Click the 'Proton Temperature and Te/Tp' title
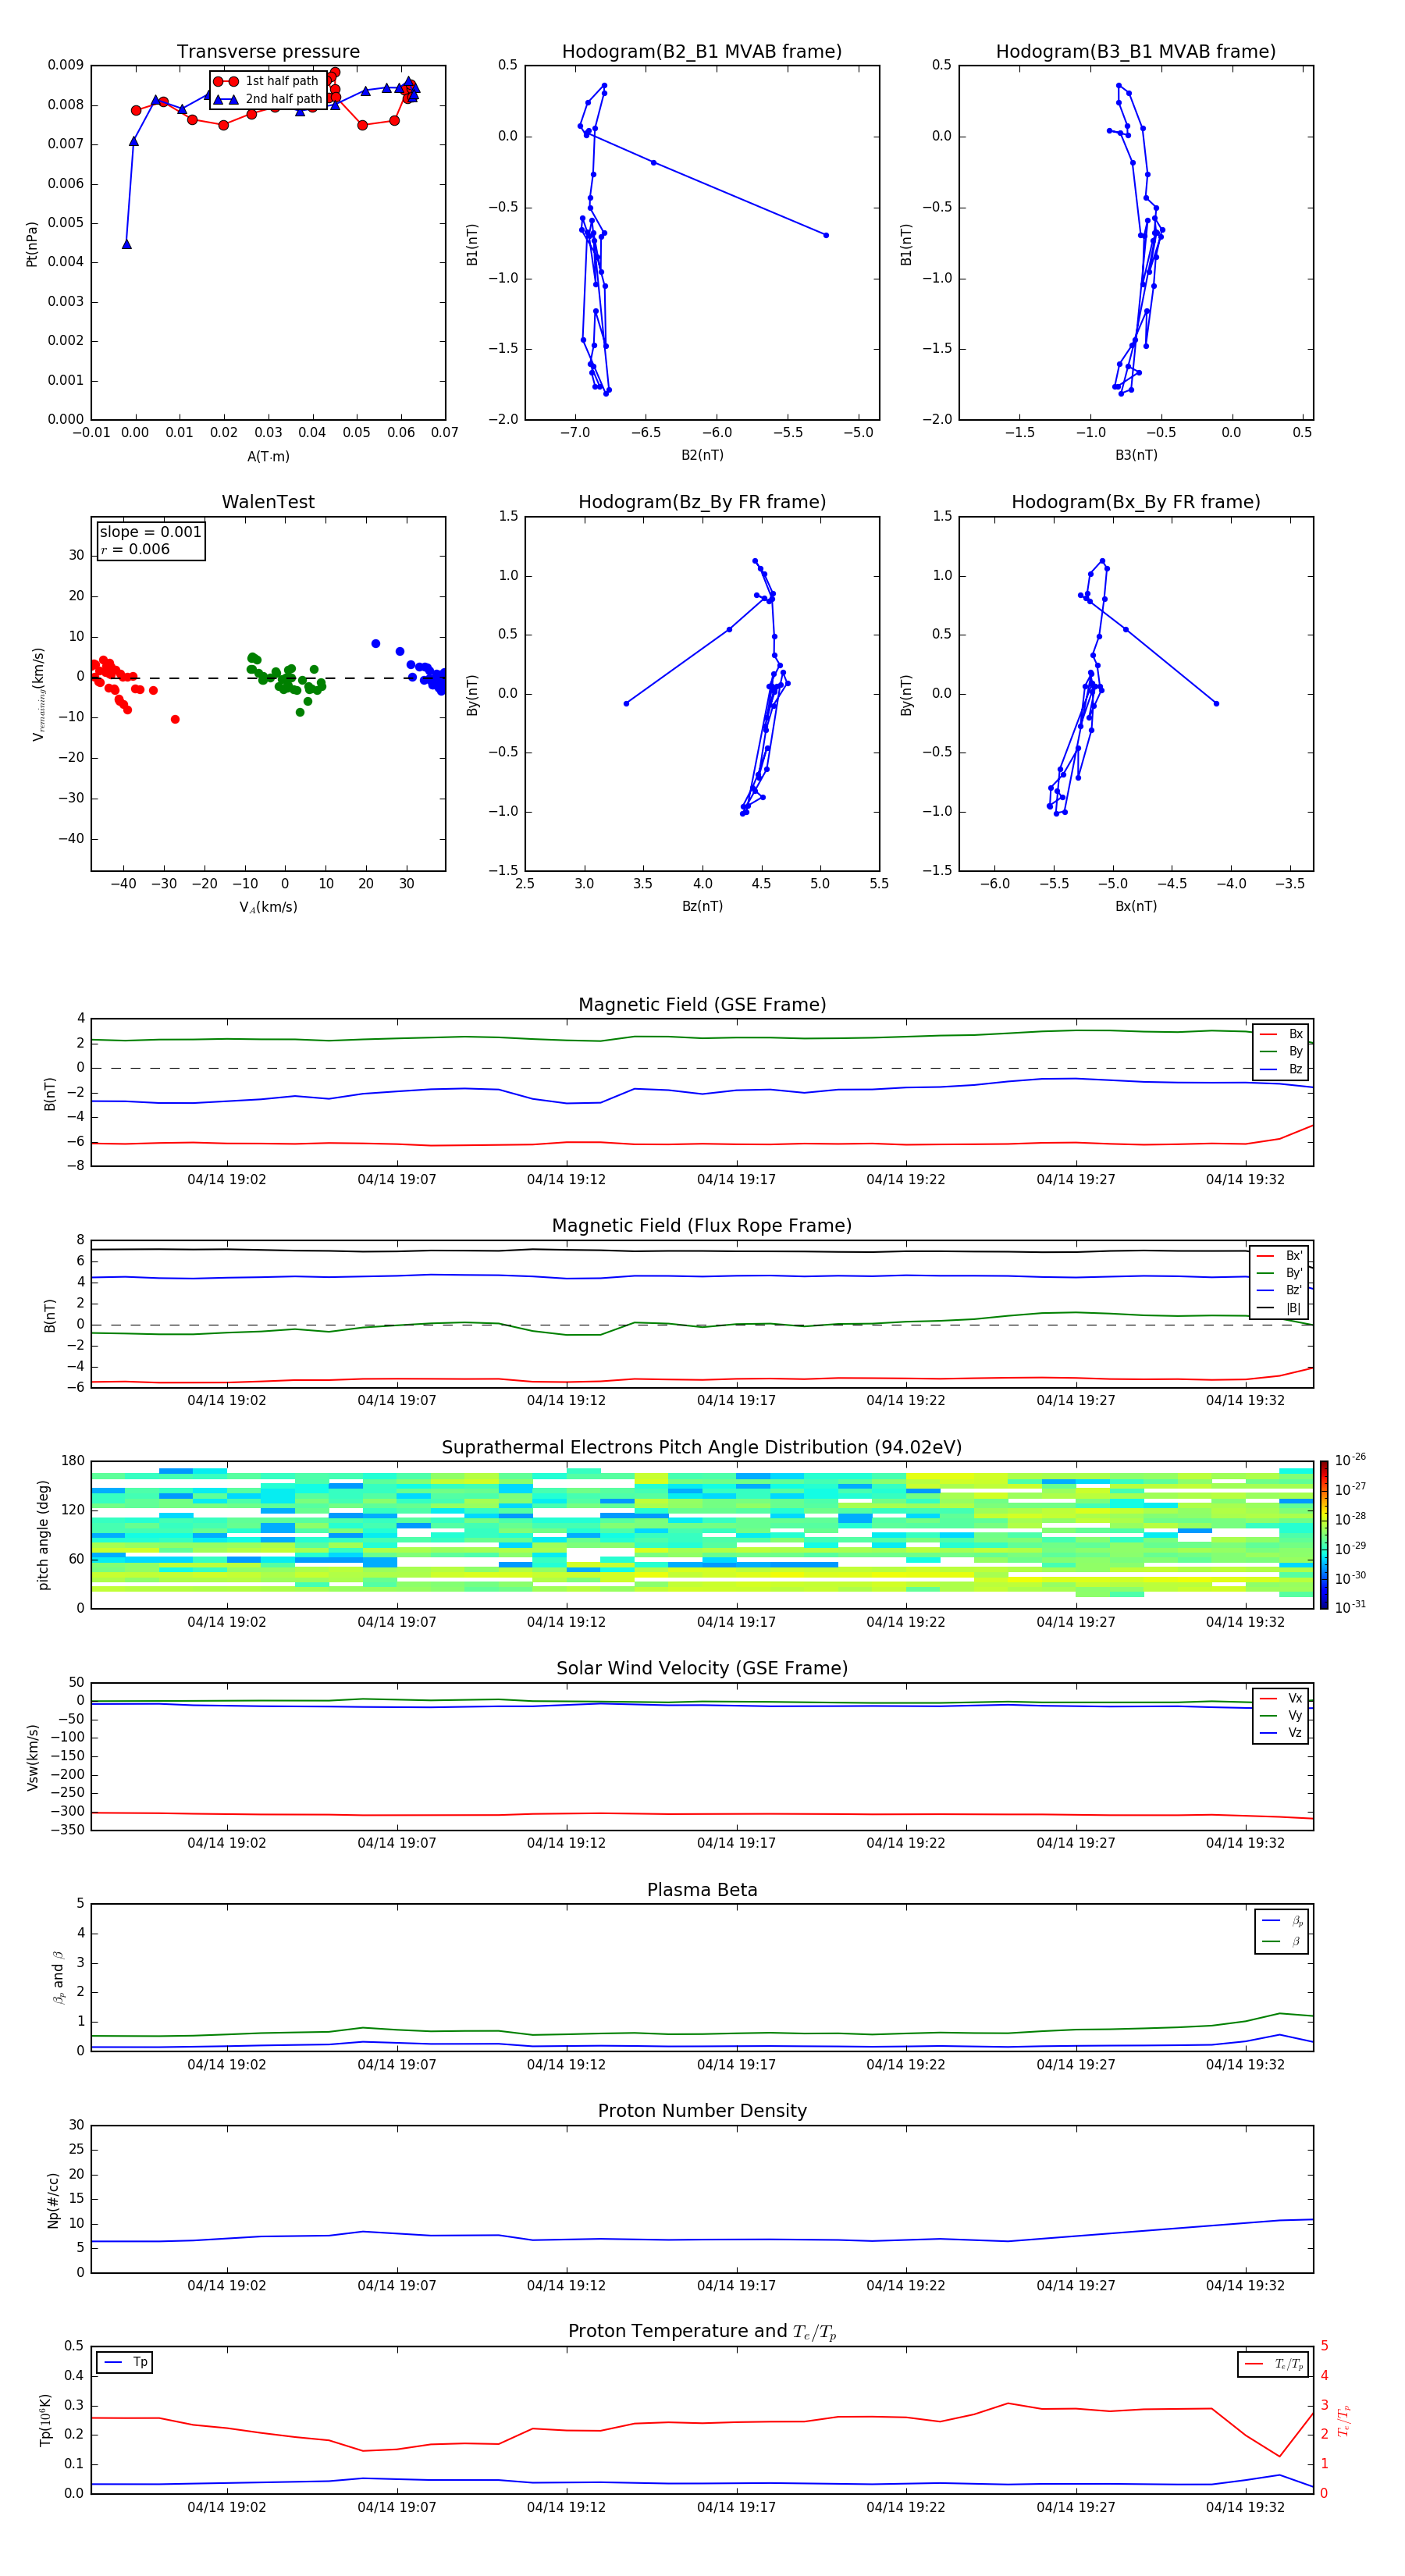1405x2576 pixels. tap(702, 2332)
